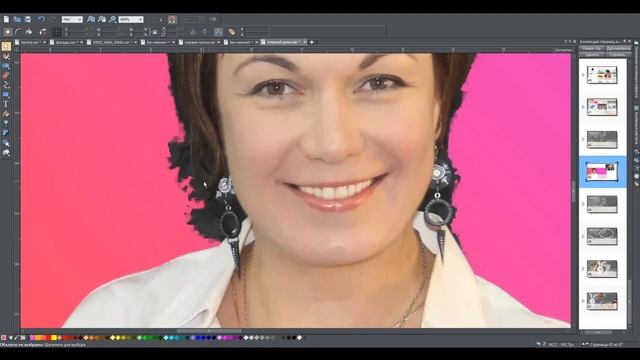Undo the last action

click(41, 19)
